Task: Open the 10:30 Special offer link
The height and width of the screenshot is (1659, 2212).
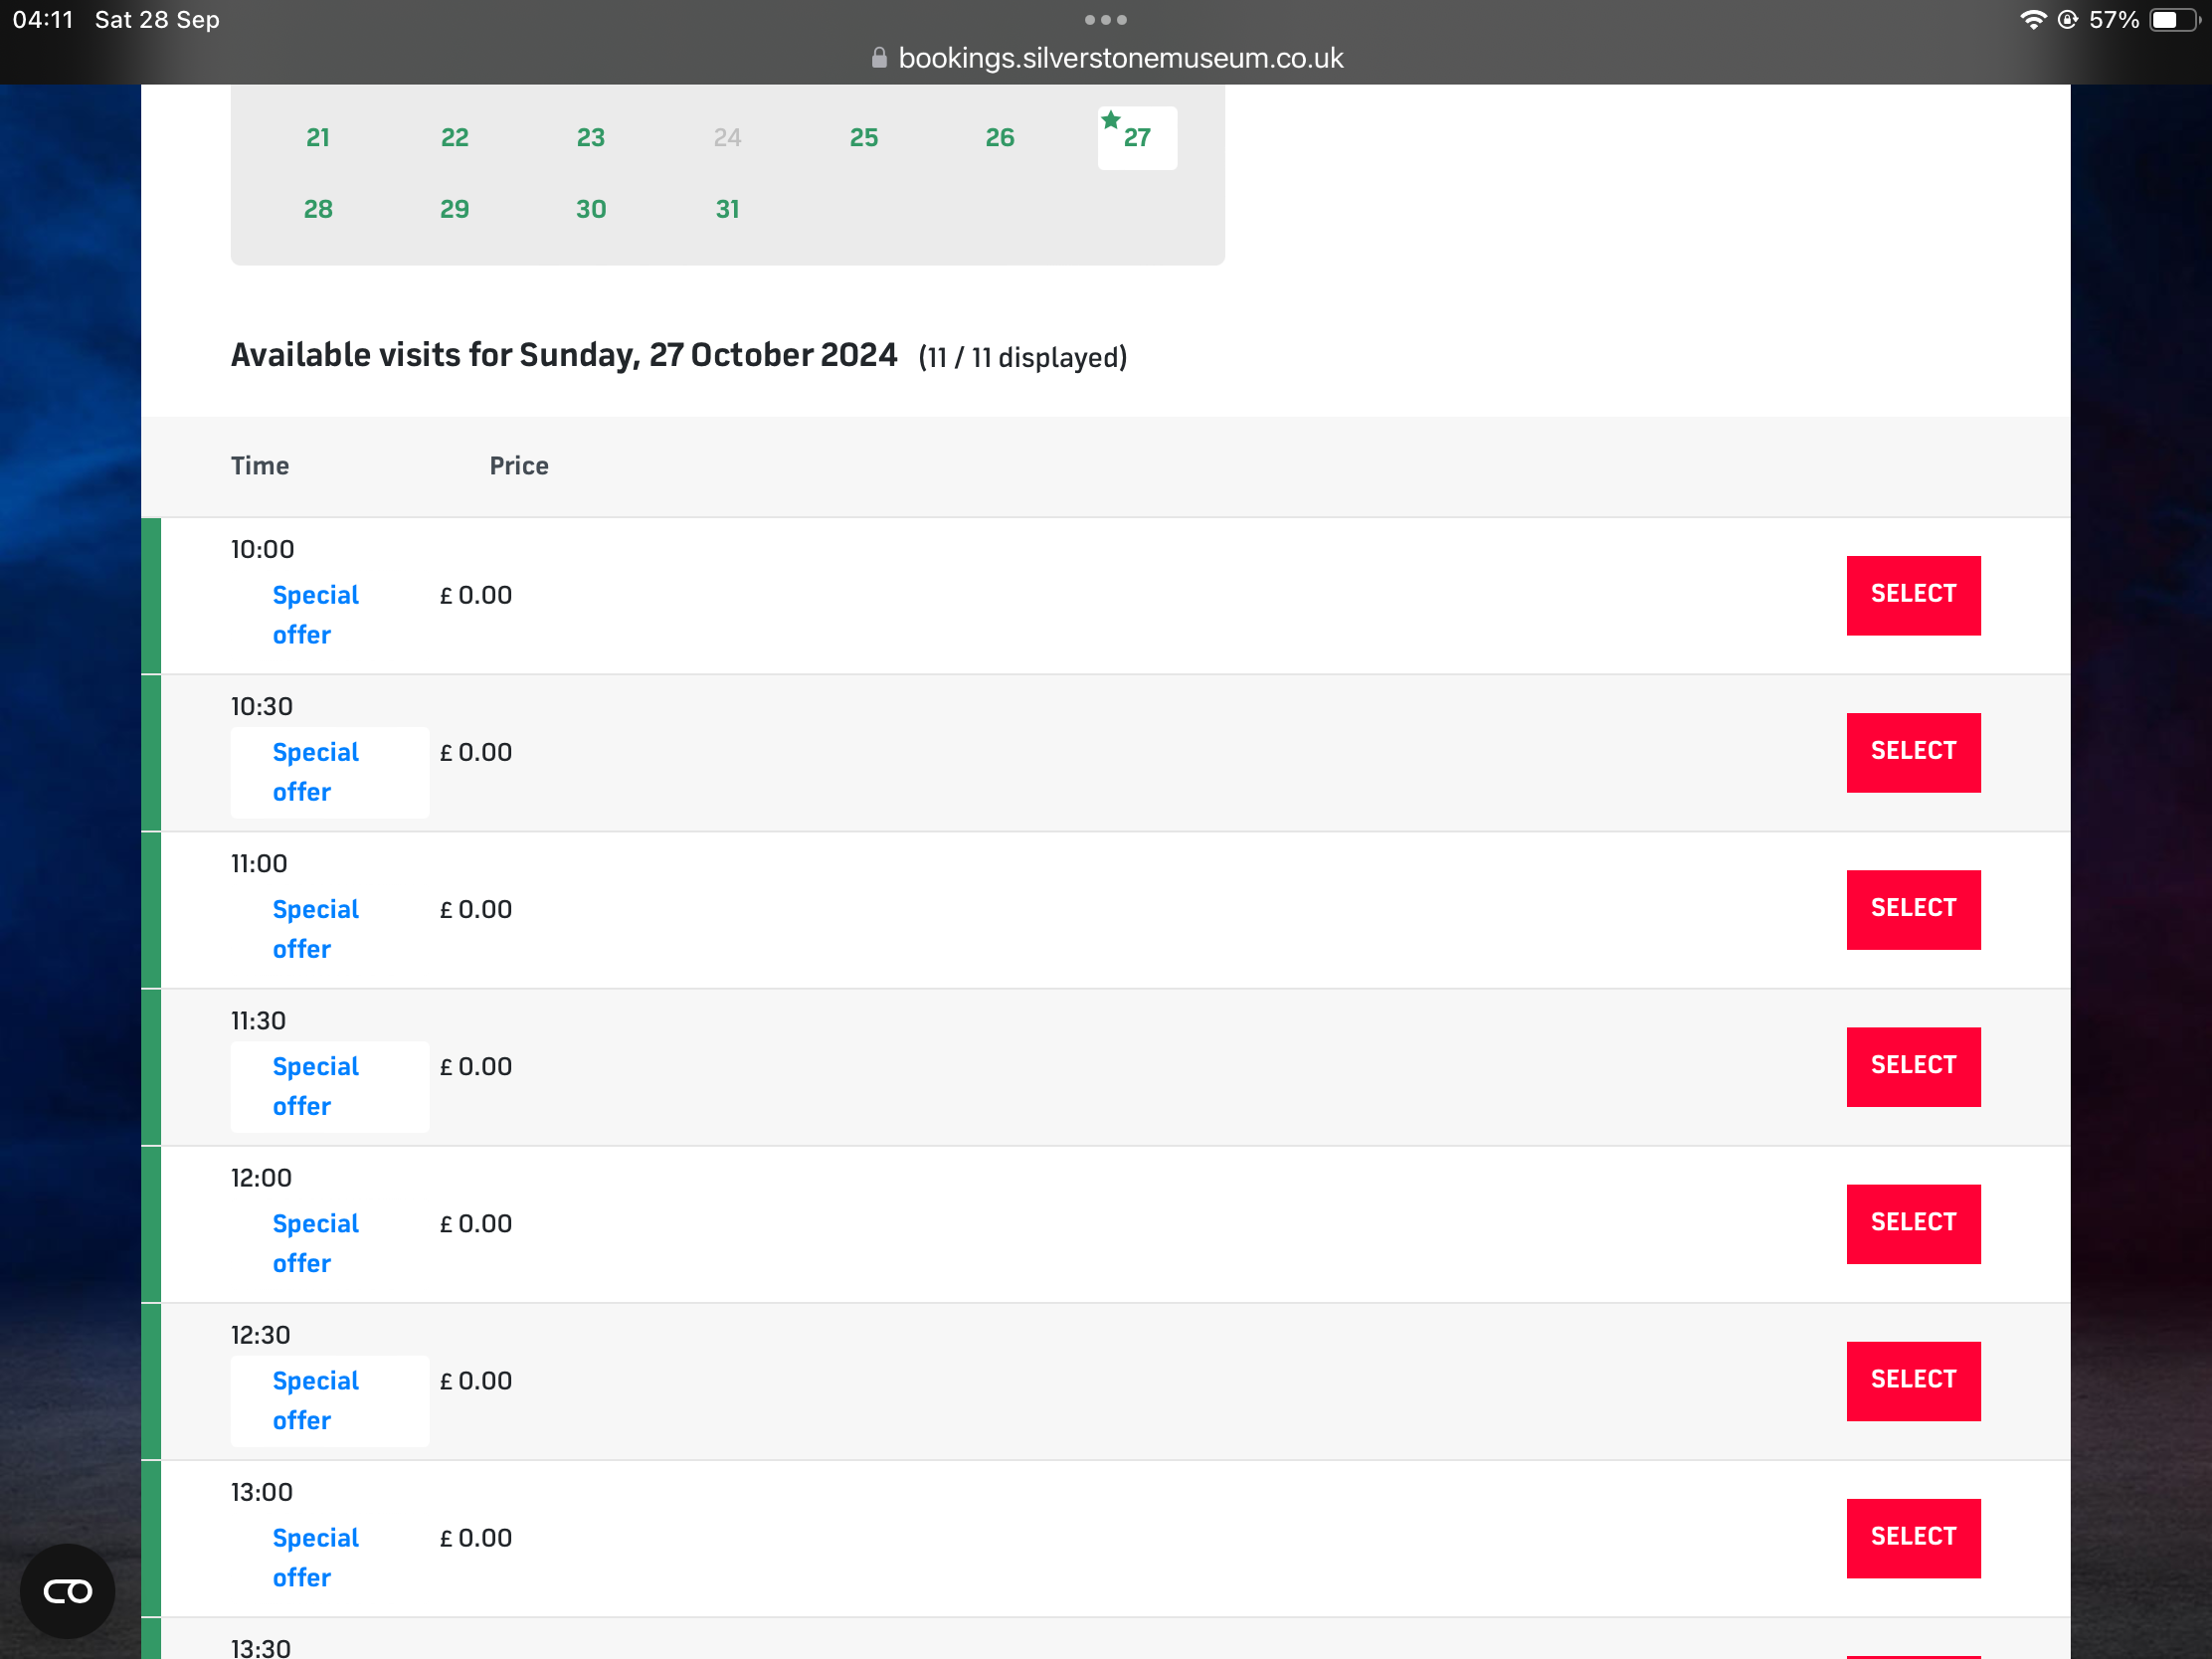Action: 315,772
